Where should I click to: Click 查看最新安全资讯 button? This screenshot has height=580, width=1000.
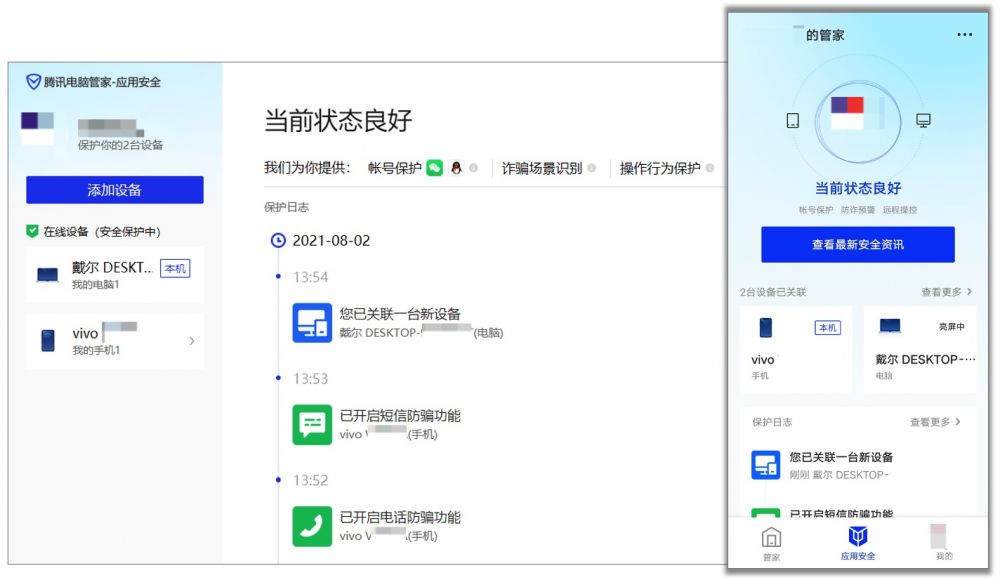point(858,244)
